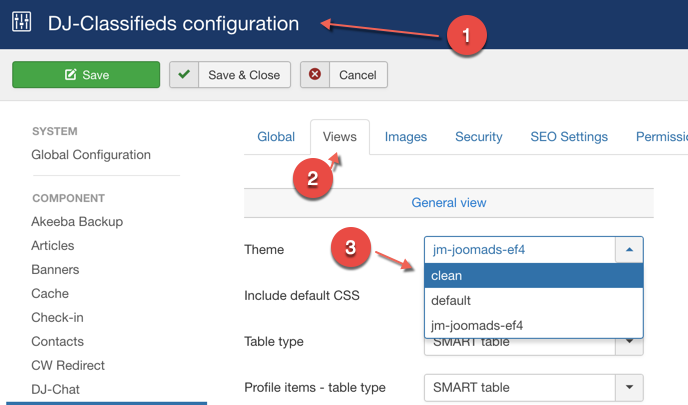Viewport: 688px width, 405px height.
Task: Choose jm-joomads-ef4 in dropdown list
Action: point(534,326)
